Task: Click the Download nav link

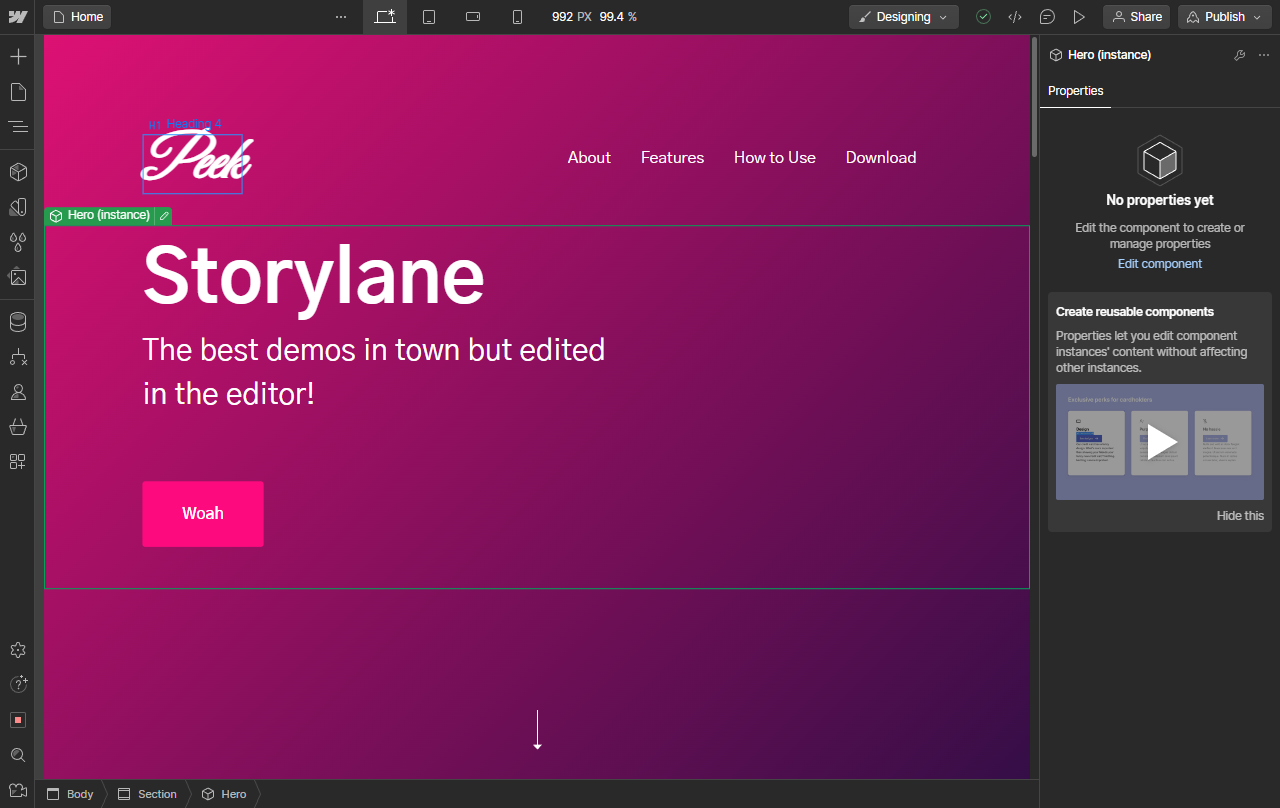Action: click(x=881, y=158)
